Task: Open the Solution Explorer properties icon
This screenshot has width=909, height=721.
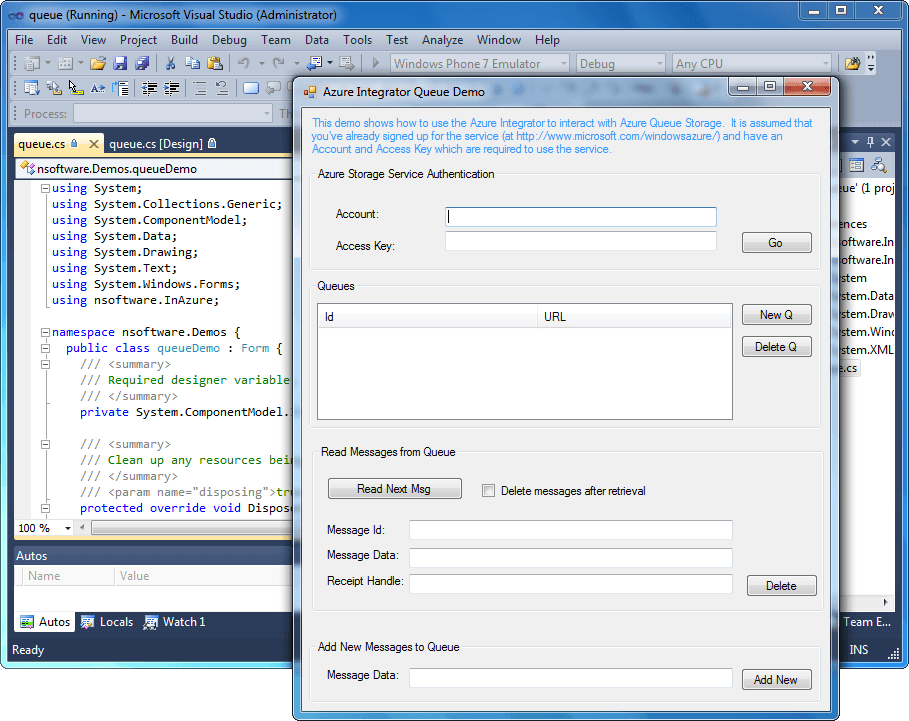Action: coord(856,166)
